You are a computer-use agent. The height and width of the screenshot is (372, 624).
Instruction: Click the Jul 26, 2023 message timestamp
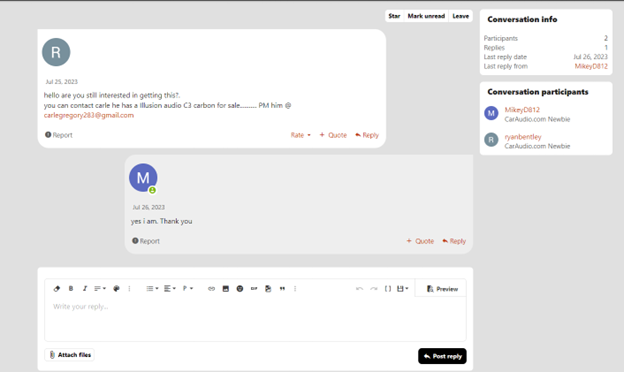tap(148, 207)
